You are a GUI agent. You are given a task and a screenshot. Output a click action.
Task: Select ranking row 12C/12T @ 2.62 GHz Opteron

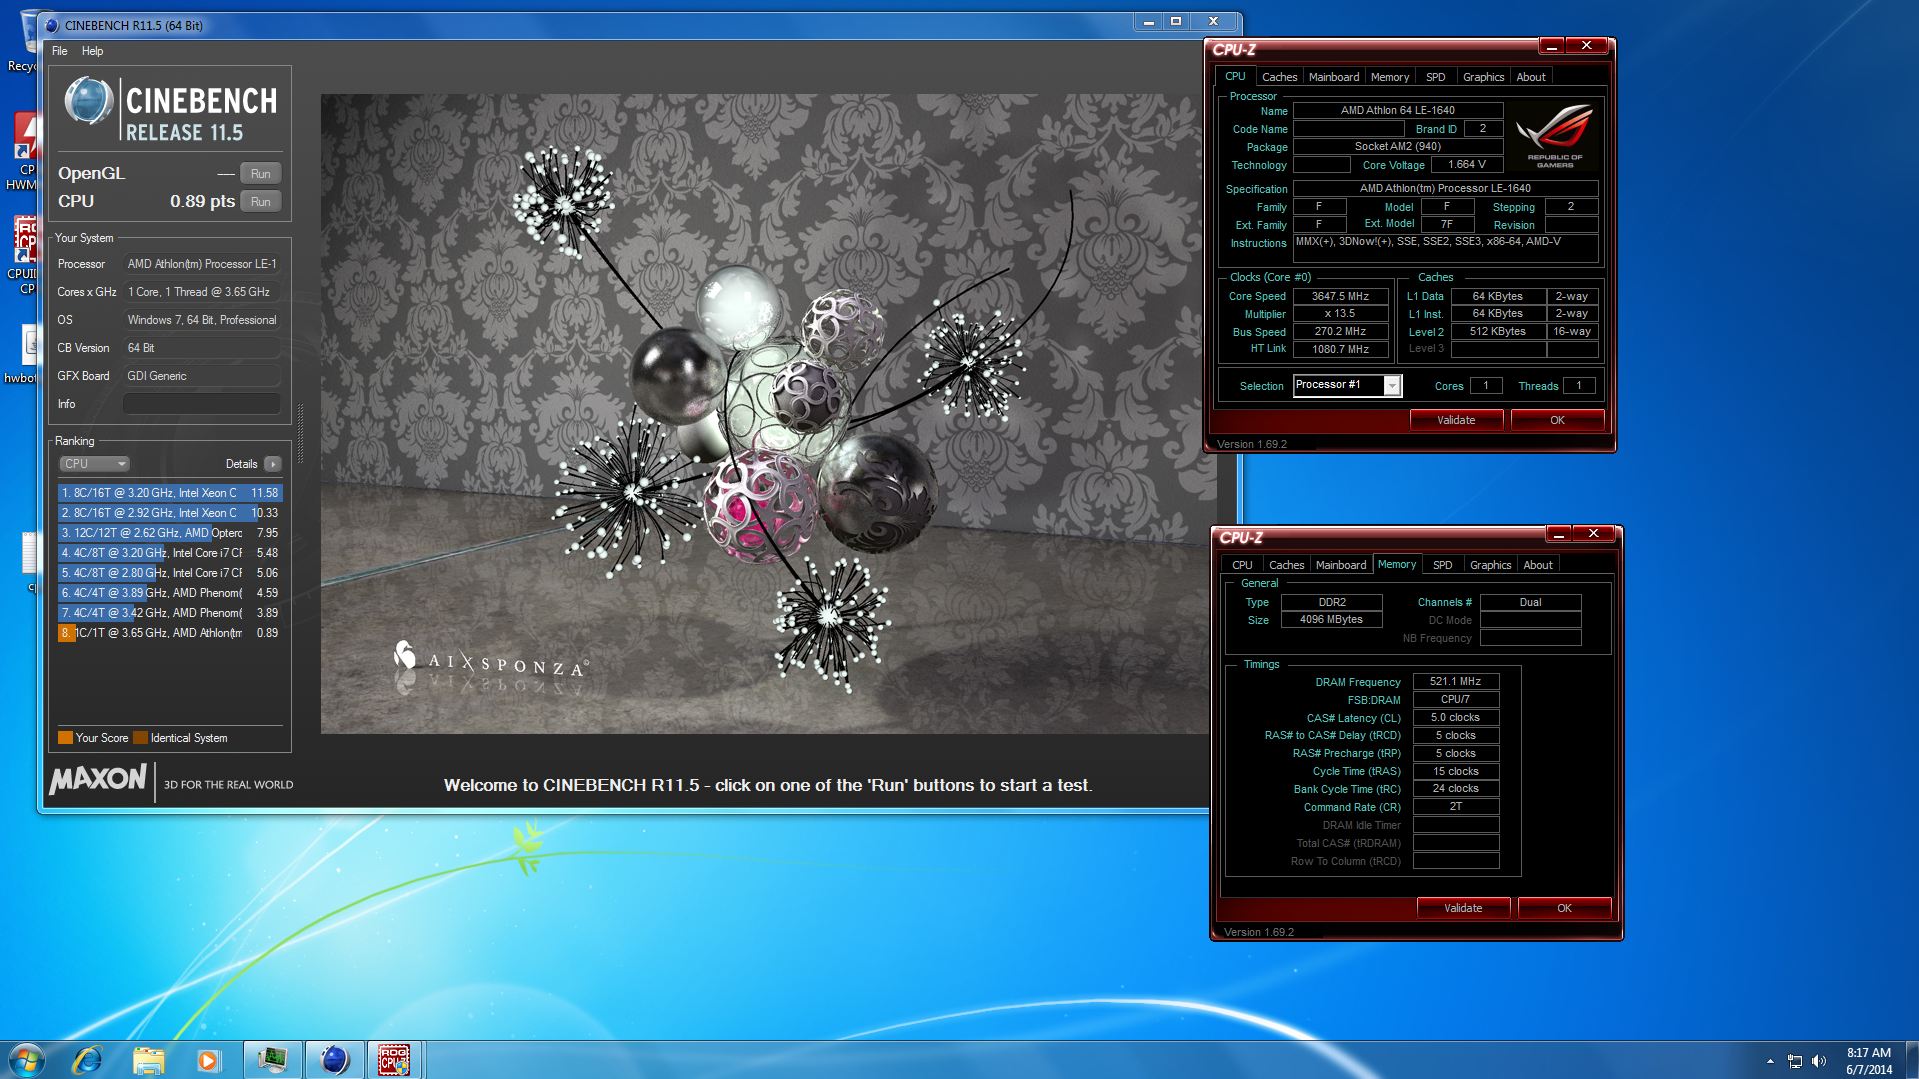pos(170,533)
